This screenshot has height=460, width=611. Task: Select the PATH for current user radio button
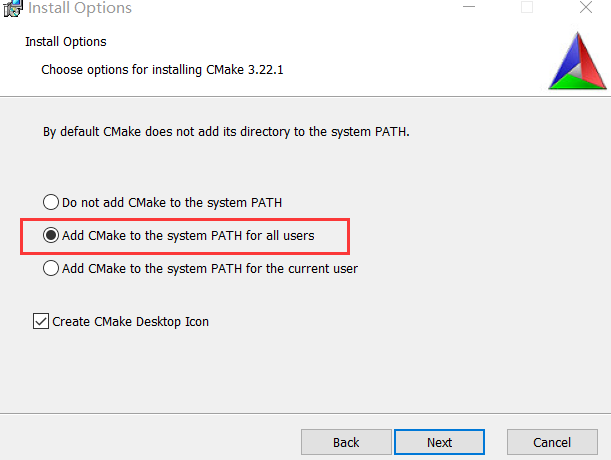click(51, 268)
